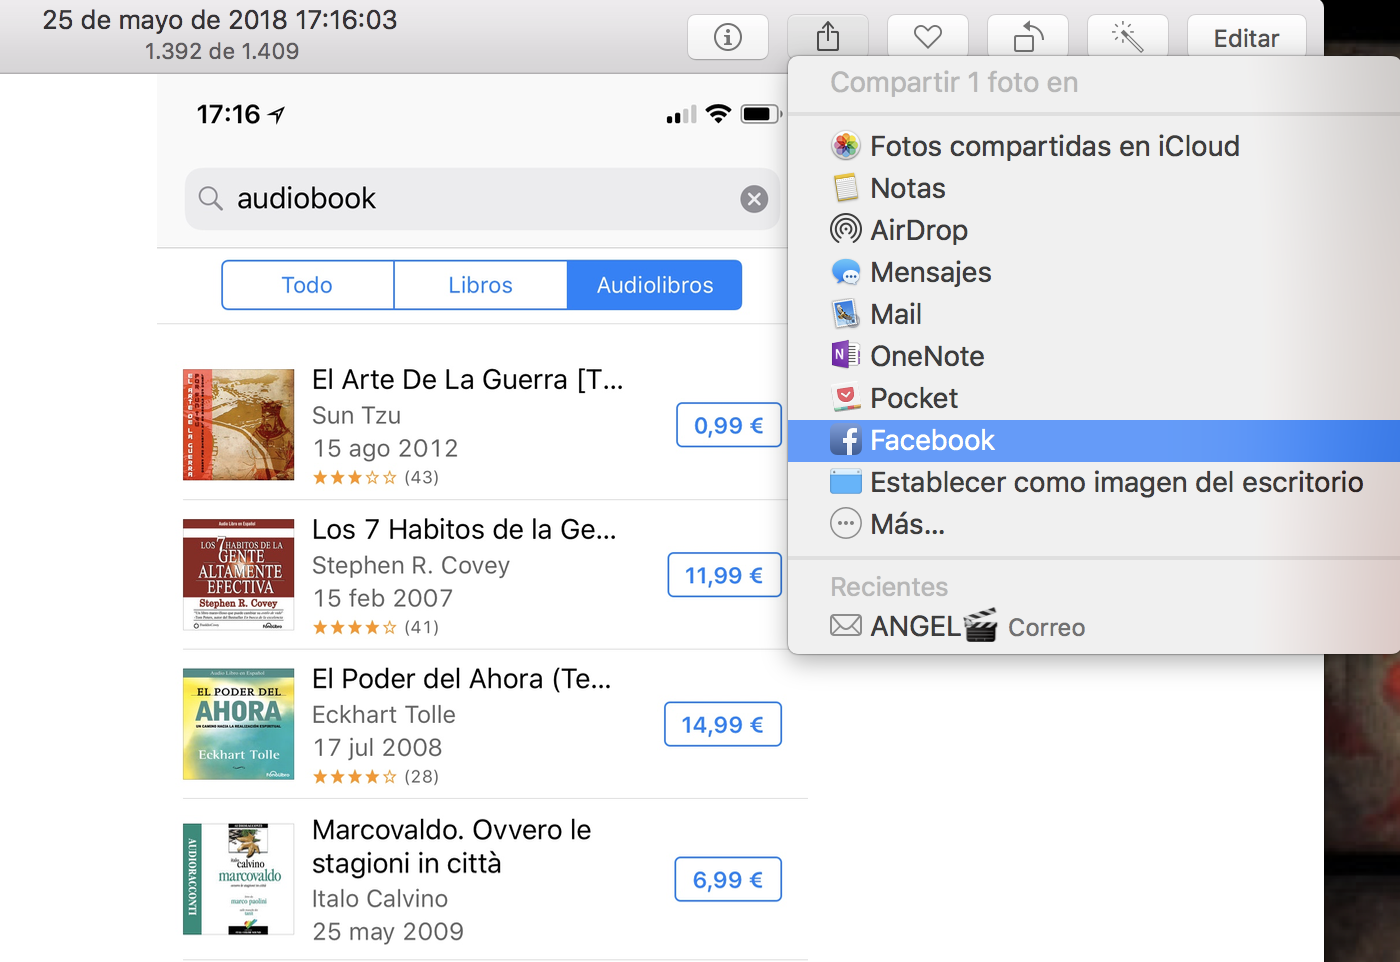The image size is (1400, 962).
Task: Click the star rating with (28) reviews
Action: click(x=376, y=776)
